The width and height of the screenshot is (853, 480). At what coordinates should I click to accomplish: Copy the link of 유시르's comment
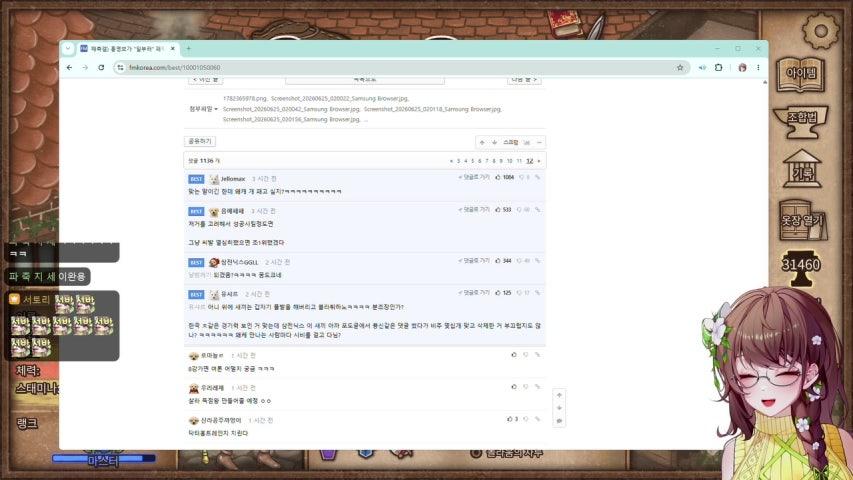537,293
